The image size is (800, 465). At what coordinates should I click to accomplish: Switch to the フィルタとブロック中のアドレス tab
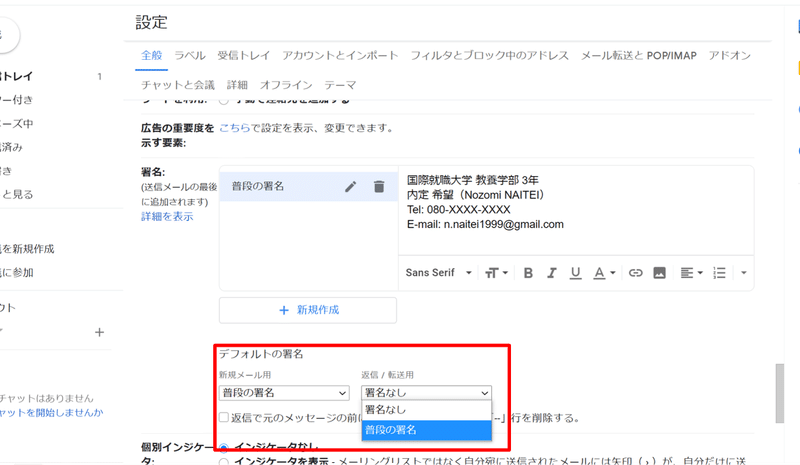point(489,55)
